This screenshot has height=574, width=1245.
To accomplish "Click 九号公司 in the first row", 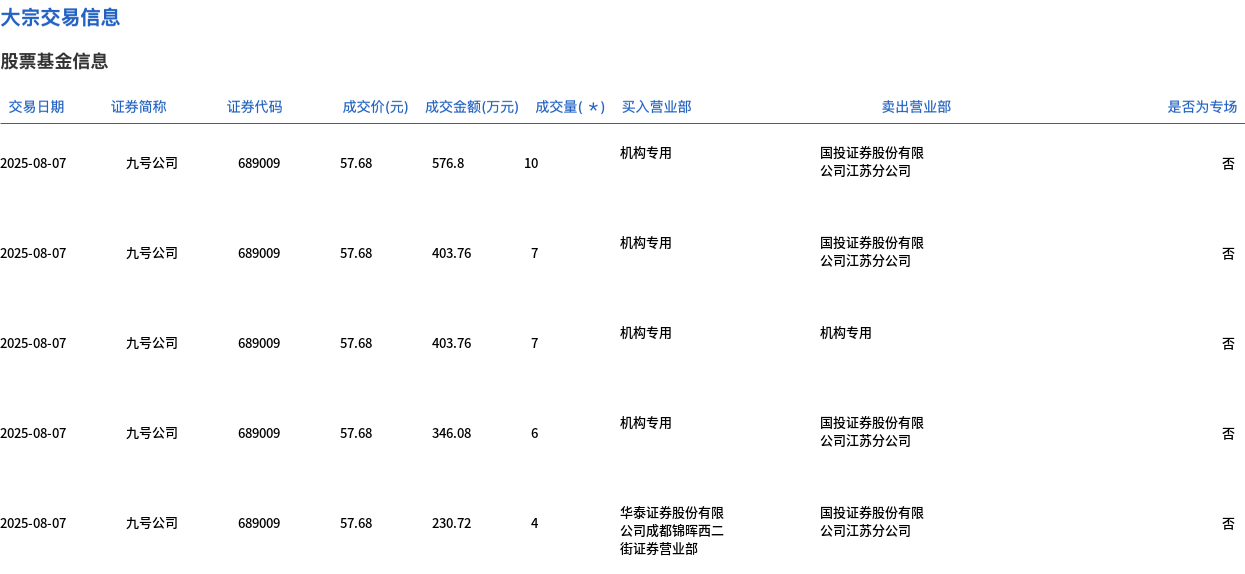I will 152,163.
